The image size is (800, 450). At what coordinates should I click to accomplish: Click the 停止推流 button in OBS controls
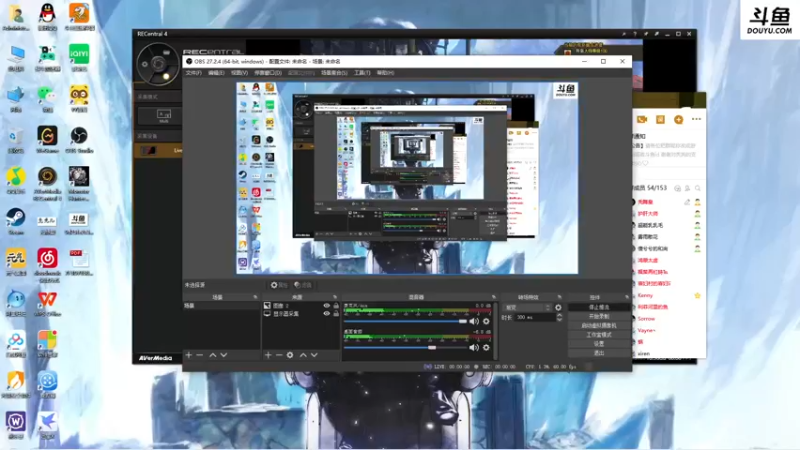(x=598, y=307)
